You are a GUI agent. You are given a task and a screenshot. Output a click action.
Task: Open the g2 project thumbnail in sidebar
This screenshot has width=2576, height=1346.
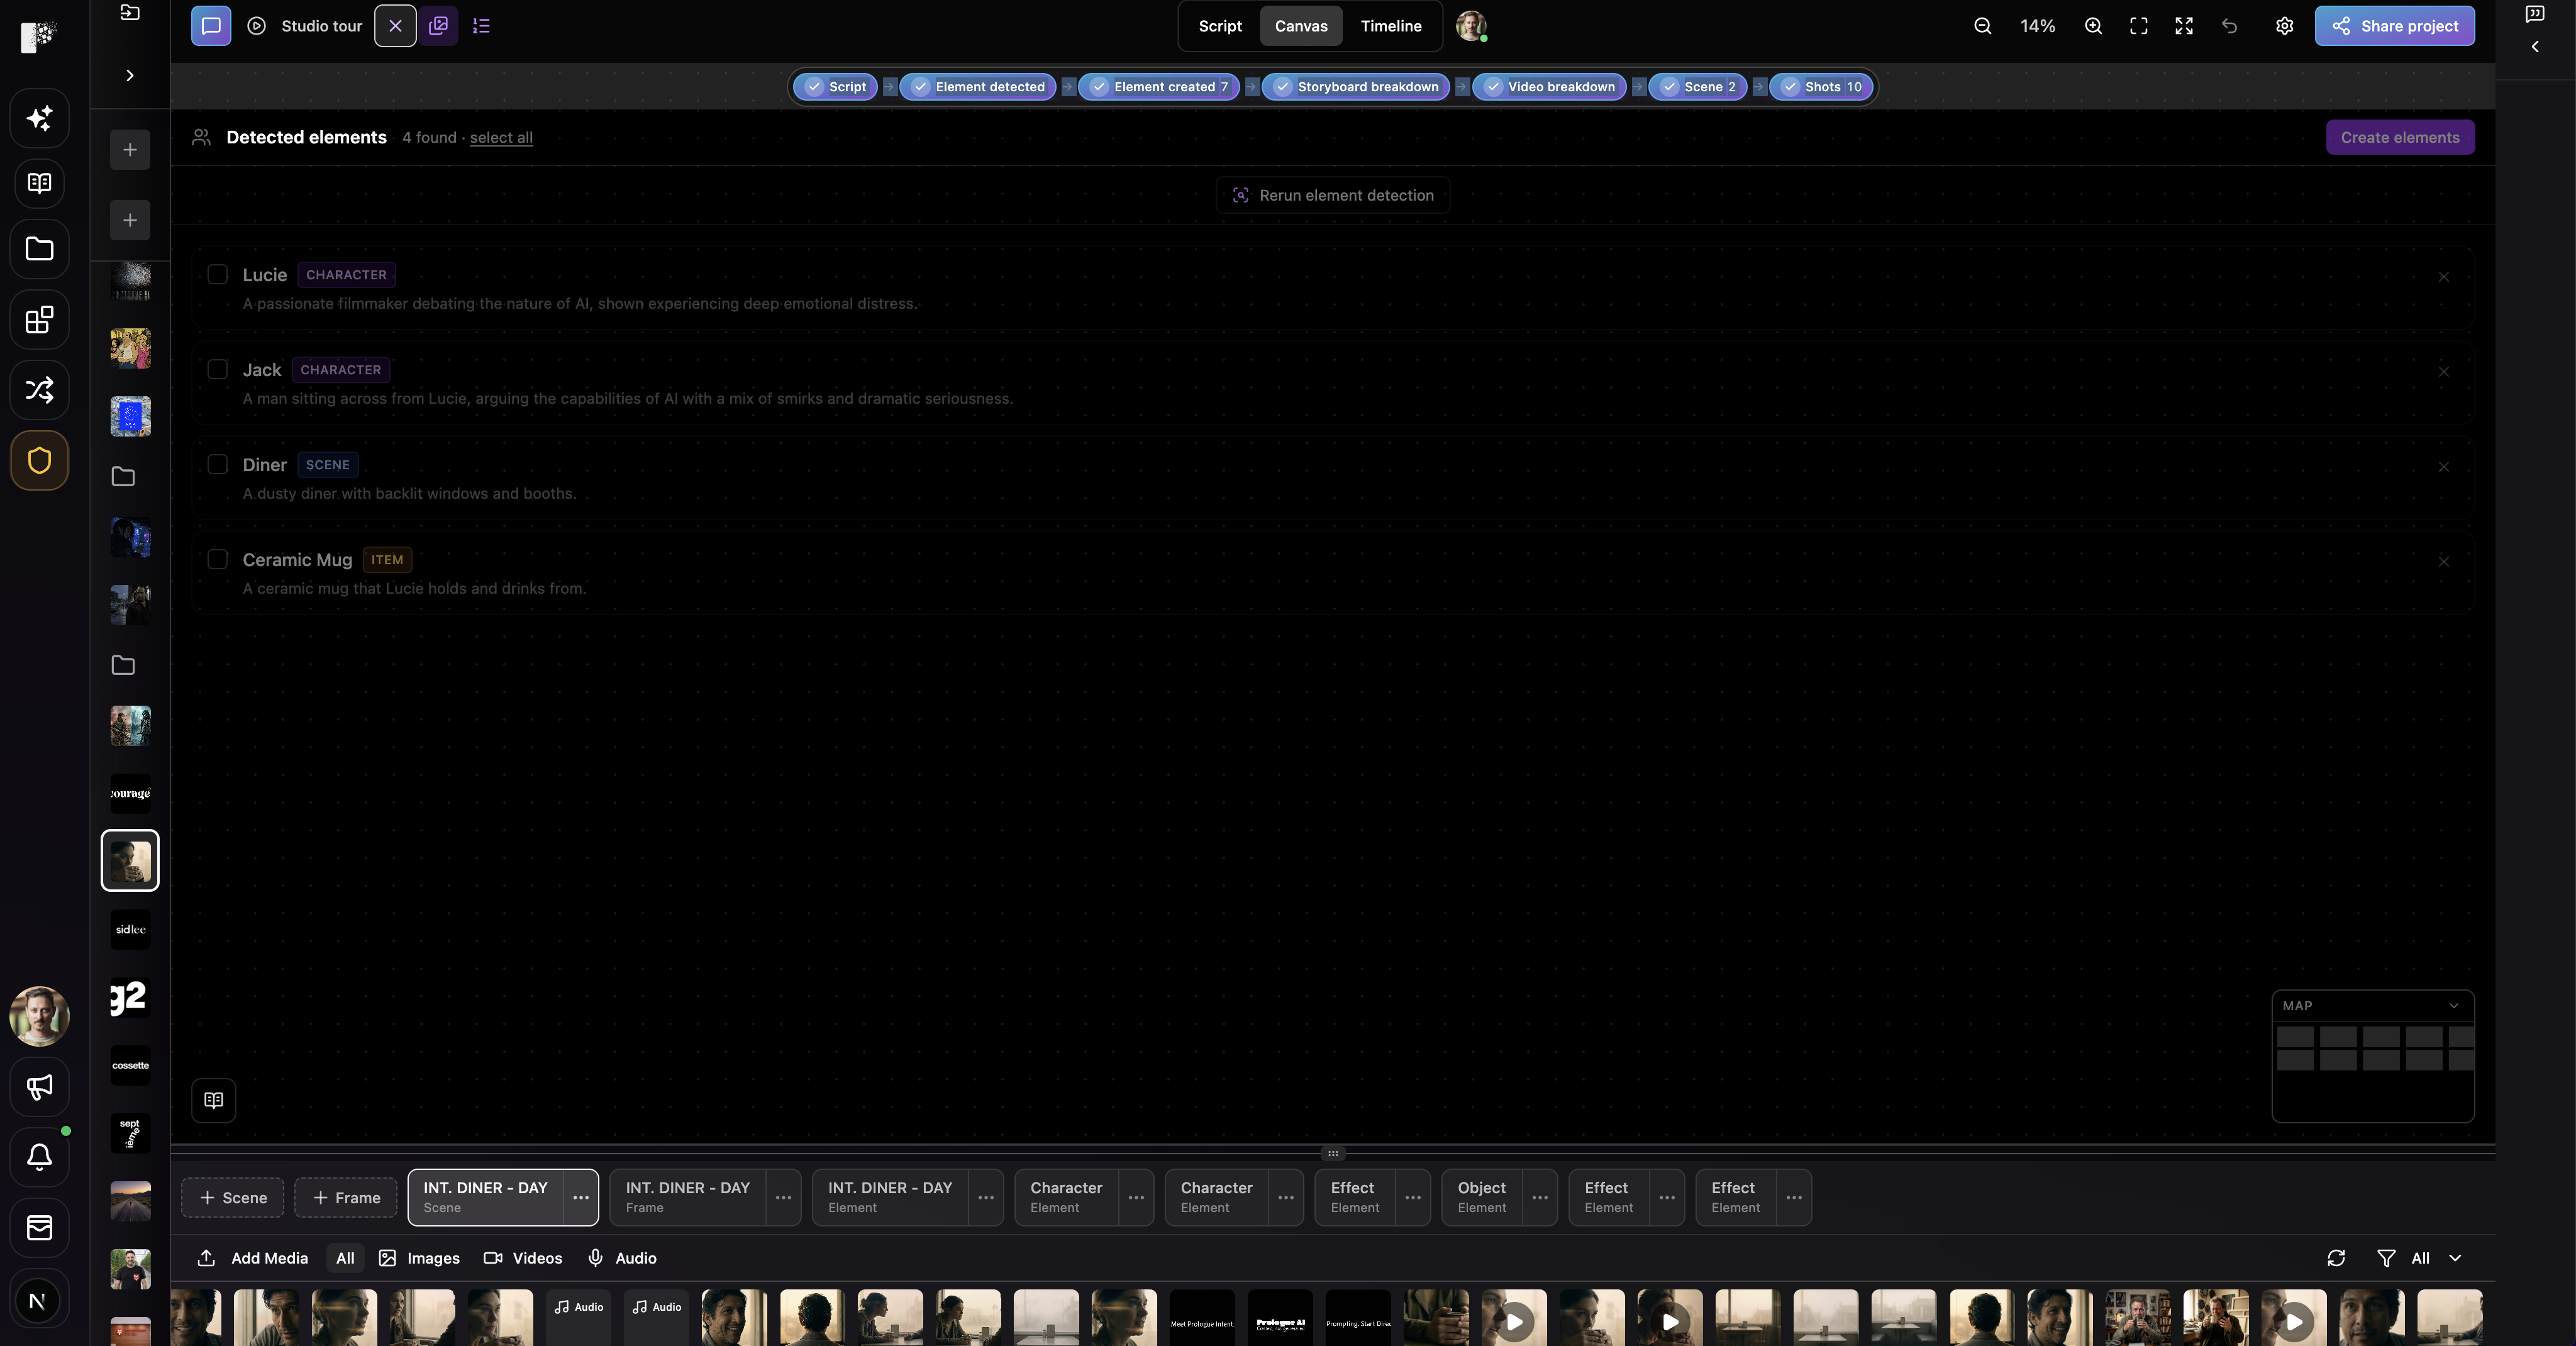(130, 997)
